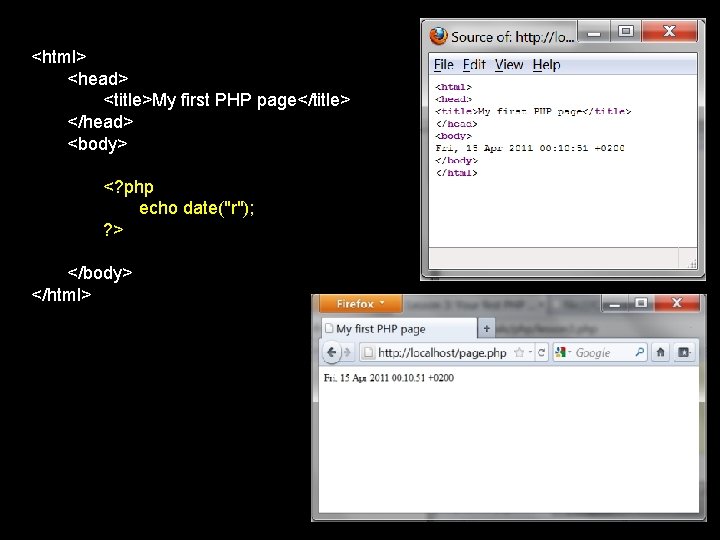Open the Bookmarks toolbar icon
Viewport: 720px width, 540px height.
pos(684,352)
